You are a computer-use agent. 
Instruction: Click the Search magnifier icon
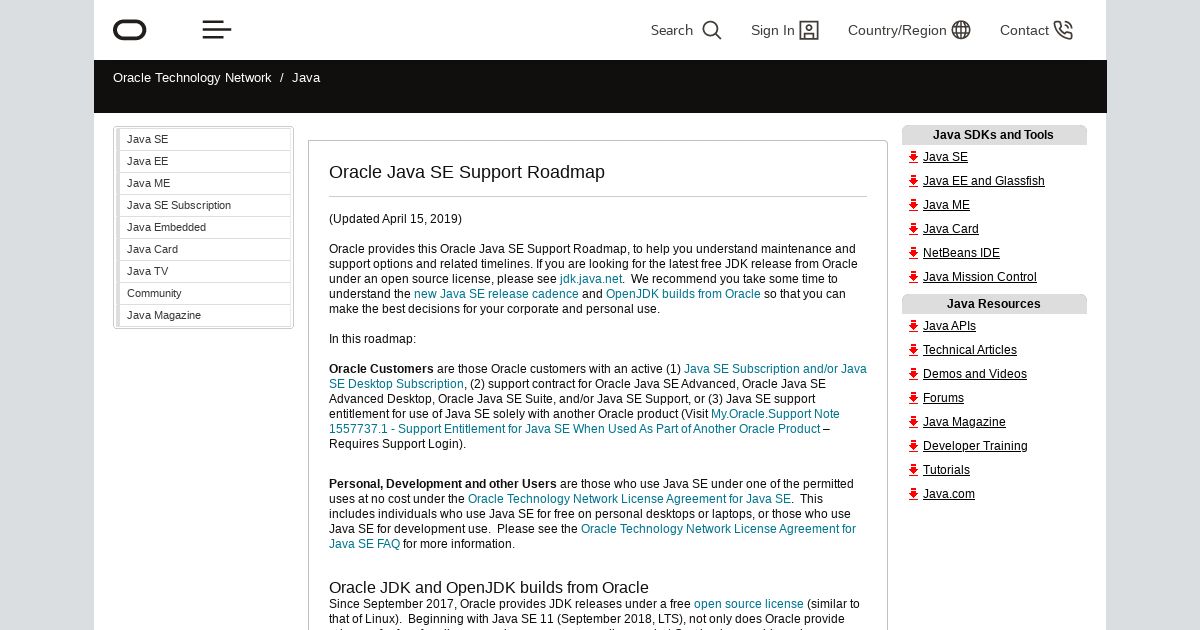(712, 30)
